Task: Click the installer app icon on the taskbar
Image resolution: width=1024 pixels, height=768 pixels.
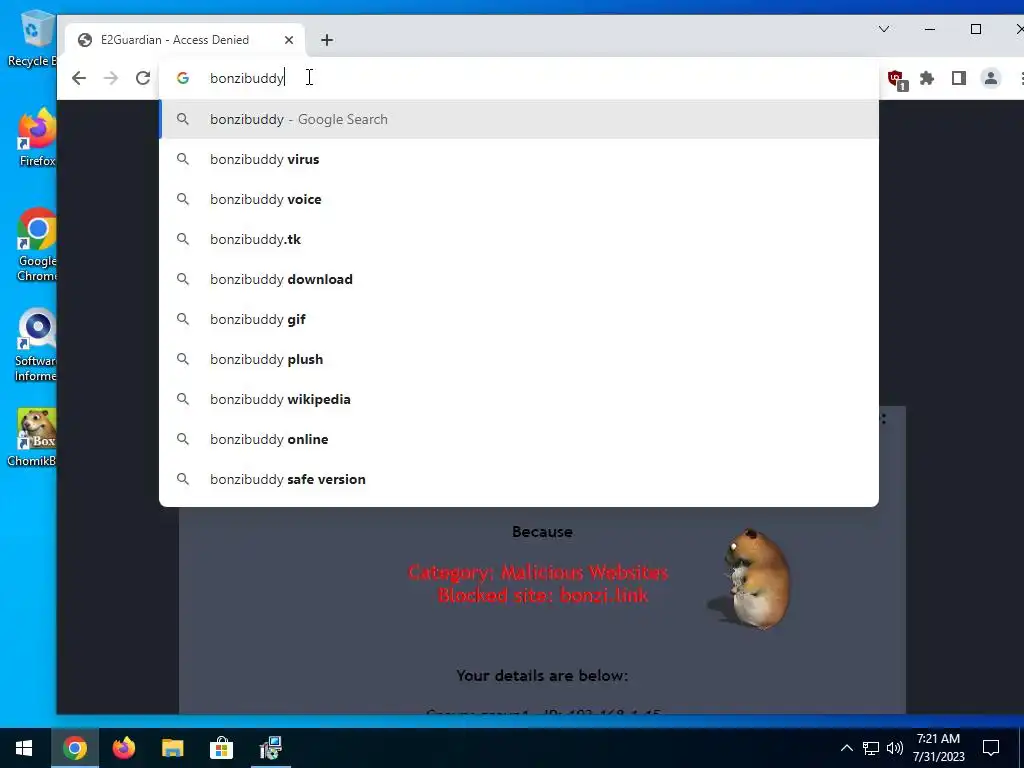Action: tap(270, 748)
